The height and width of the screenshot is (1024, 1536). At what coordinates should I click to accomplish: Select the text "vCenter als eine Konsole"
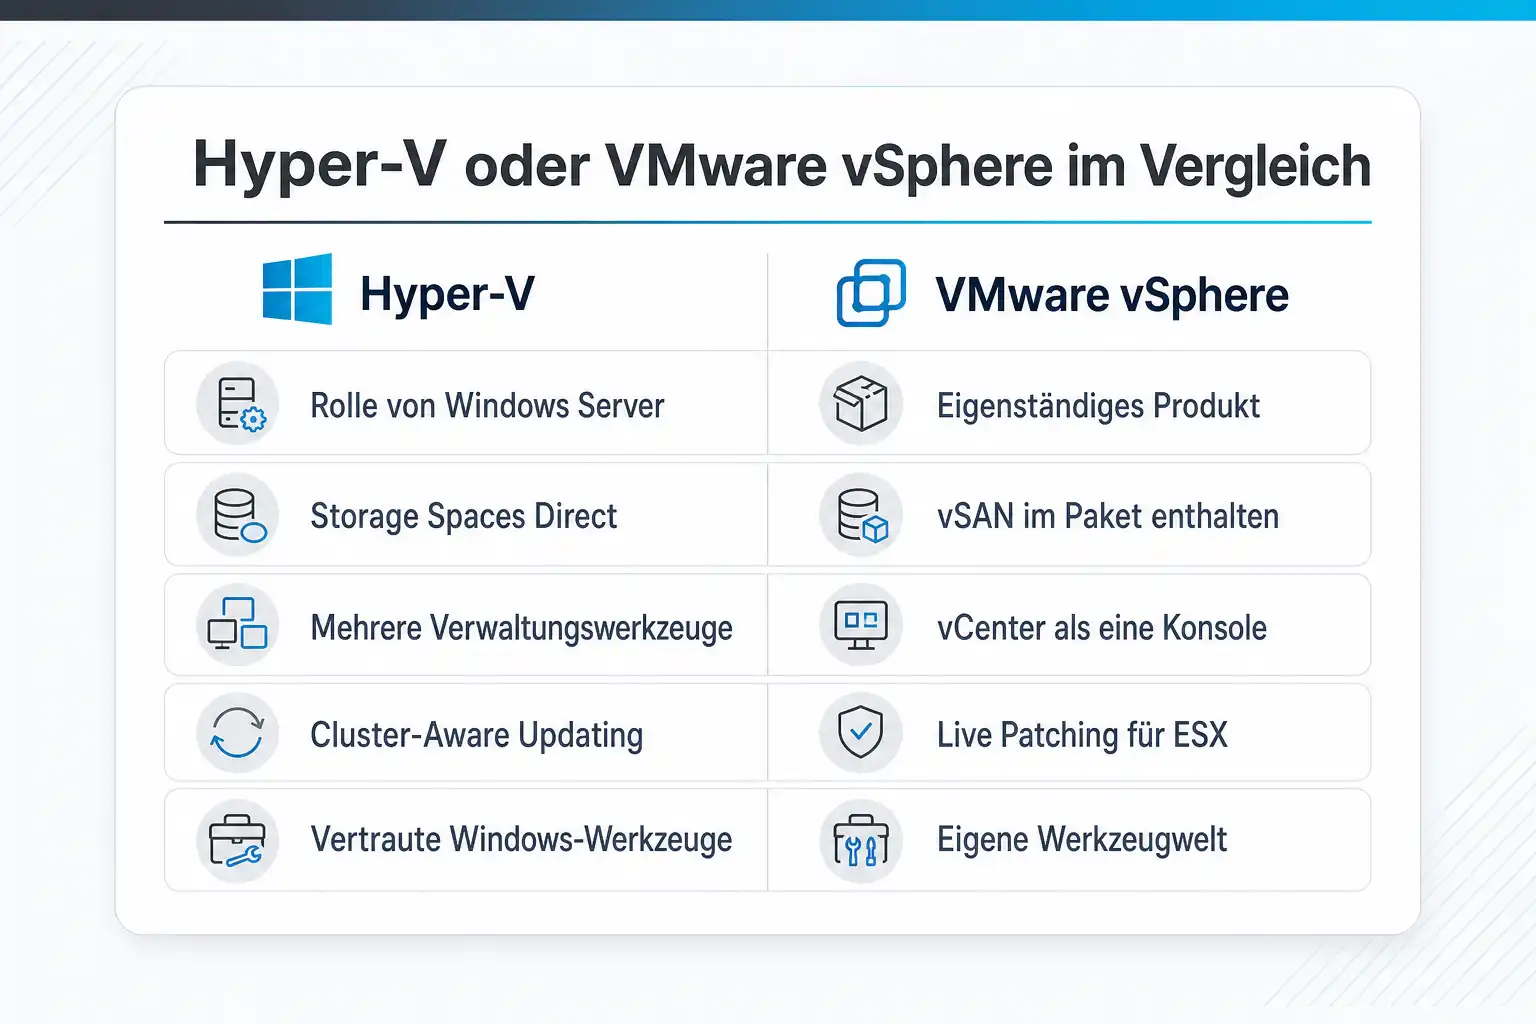click(x=1102, y=628)
